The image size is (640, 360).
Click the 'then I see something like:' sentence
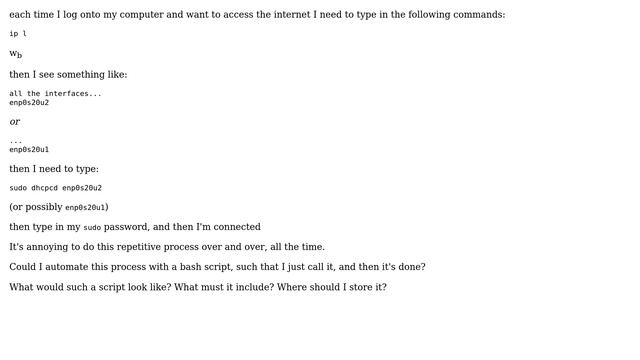(x=68, y=75)
